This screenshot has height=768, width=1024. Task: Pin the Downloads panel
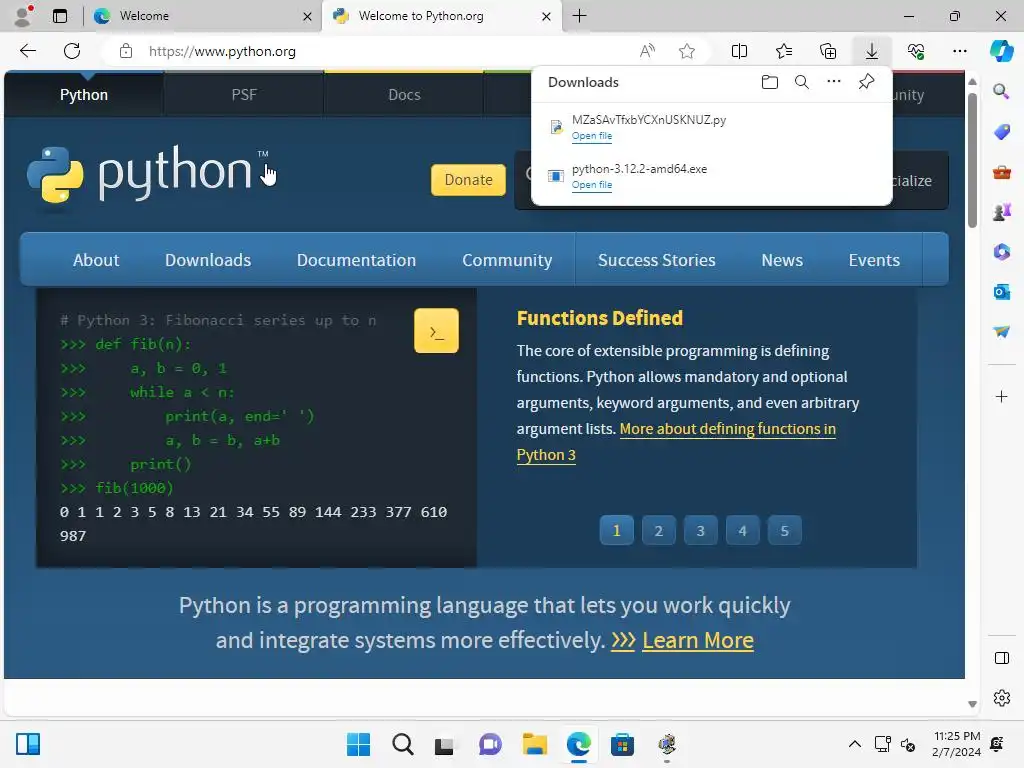point(867,82)
